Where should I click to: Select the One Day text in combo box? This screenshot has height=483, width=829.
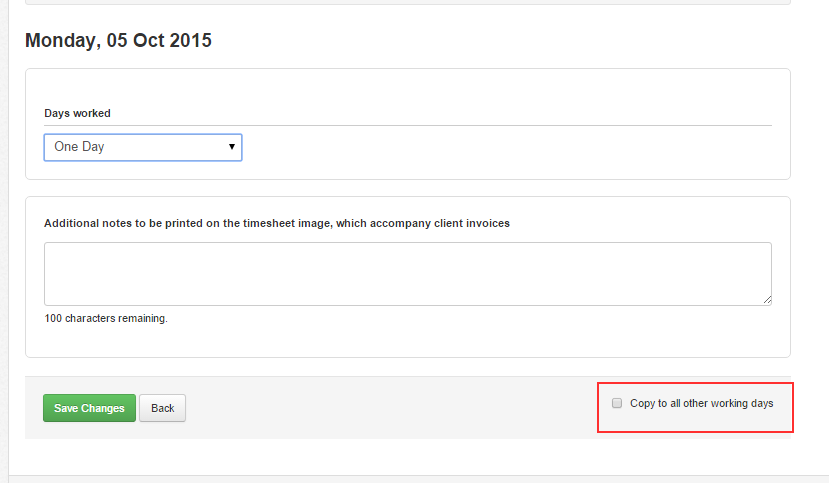click(79, 146)
